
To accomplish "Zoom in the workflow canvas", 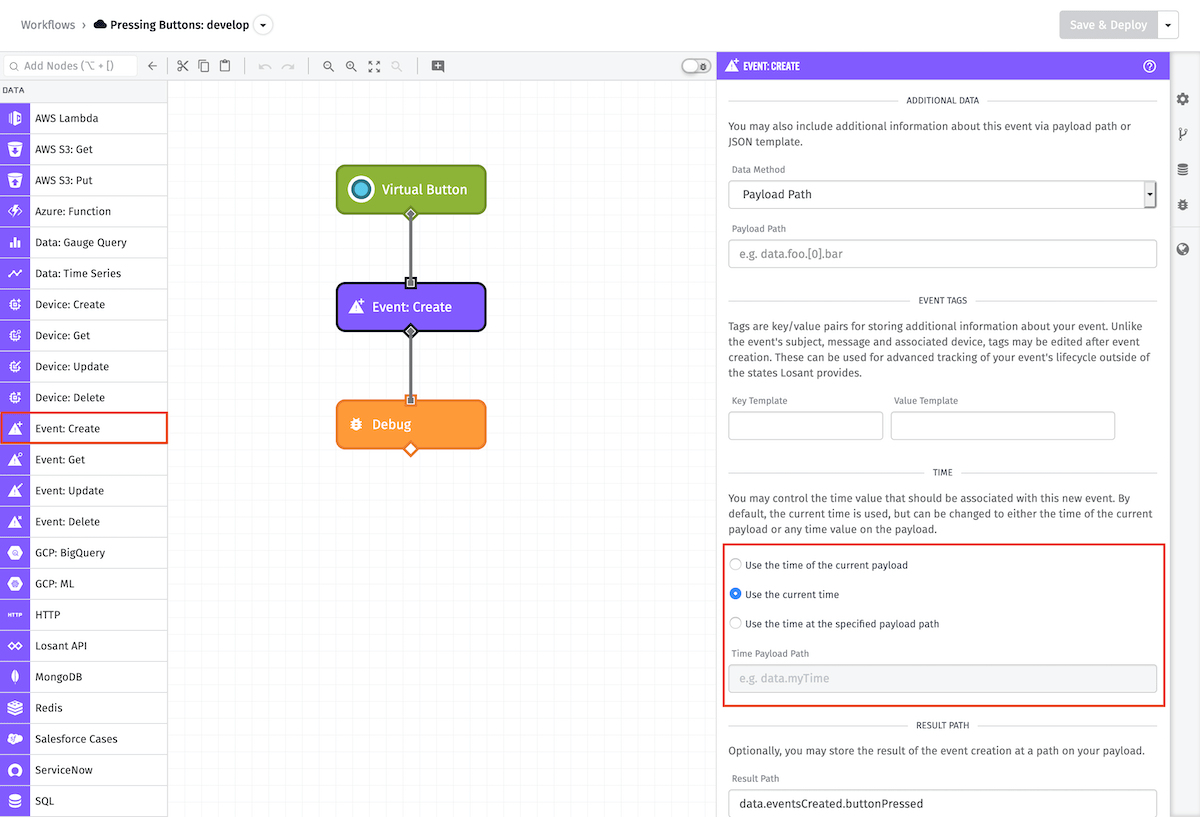I will 351,66.
